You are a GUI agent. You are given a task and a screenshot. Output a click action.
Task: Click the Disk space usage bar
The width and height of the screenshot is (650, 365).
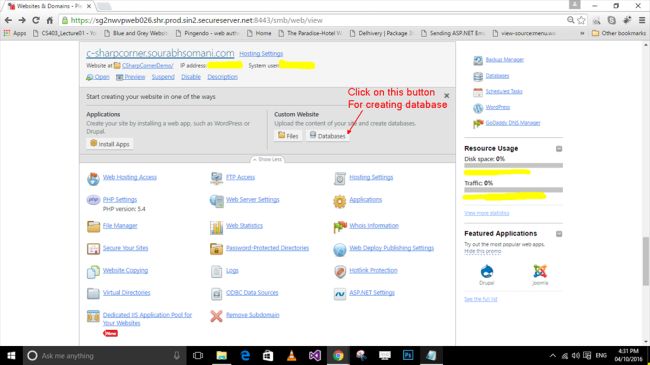tap(513, 165)
